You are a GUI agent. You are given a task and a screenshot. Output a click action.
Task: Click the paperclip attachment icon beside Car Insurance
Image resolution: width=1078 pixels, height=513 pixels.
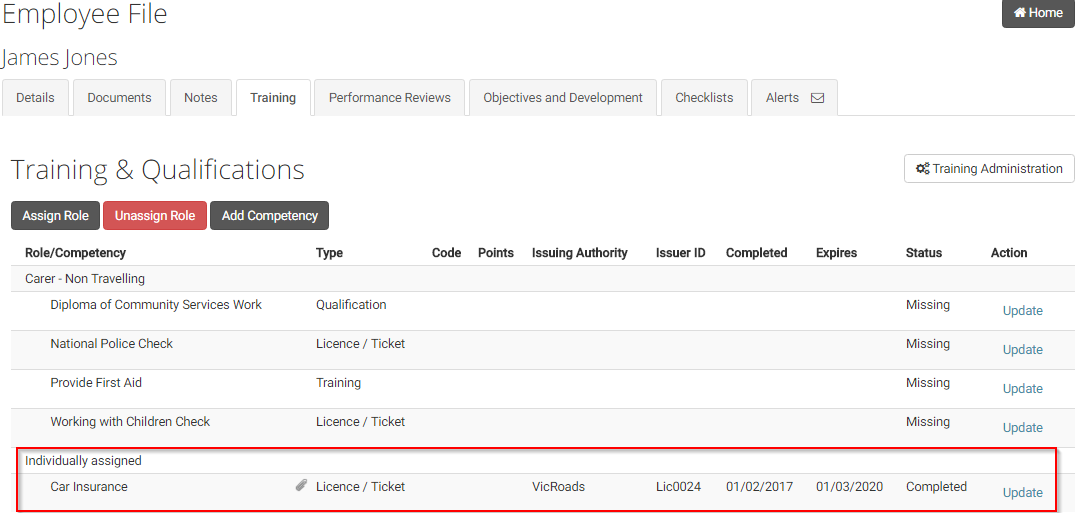point(301,486)
